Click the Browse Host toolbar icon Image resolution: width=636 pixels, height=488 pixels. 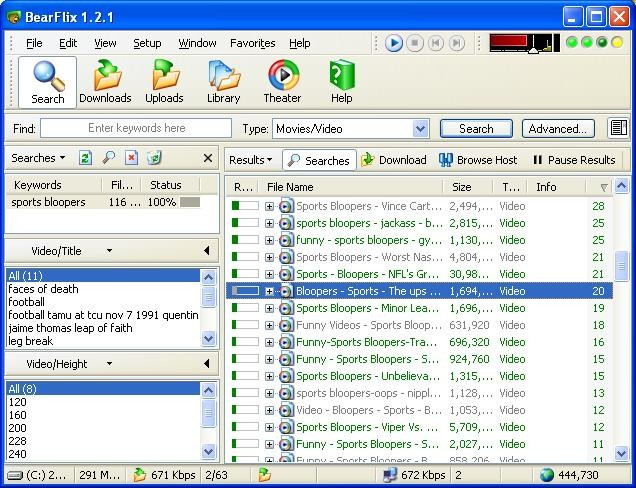pos(445,160)
